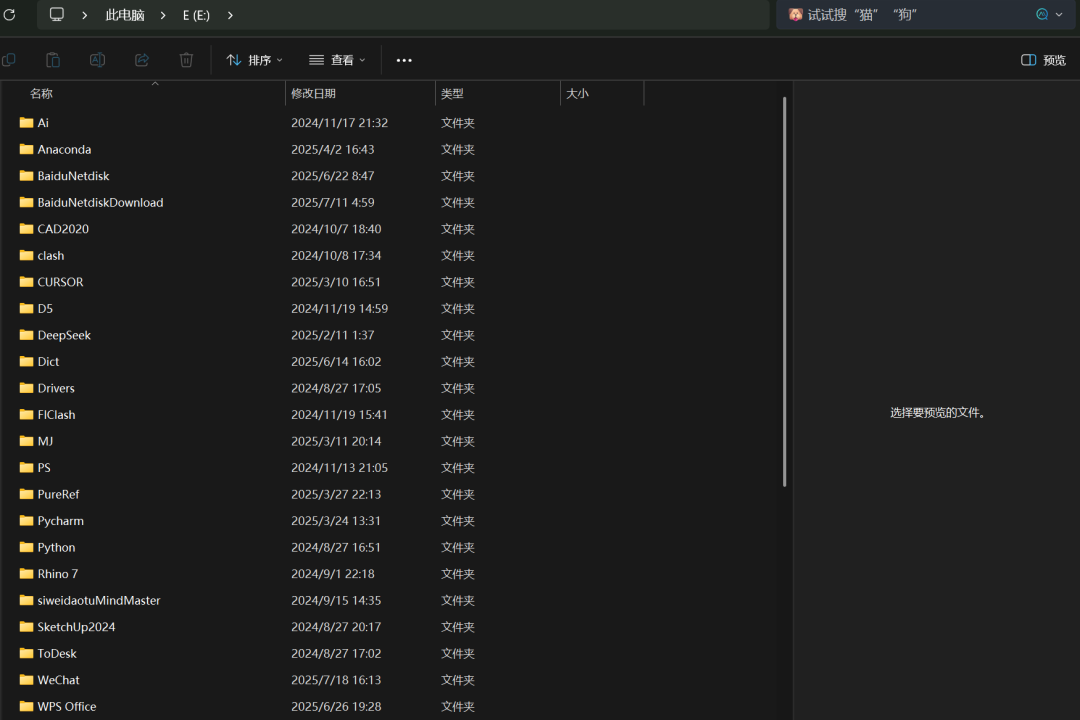Viewport: 1080px width, 720px height.
Task: Select the PureRef folder icon
Action: pos(26,494)
